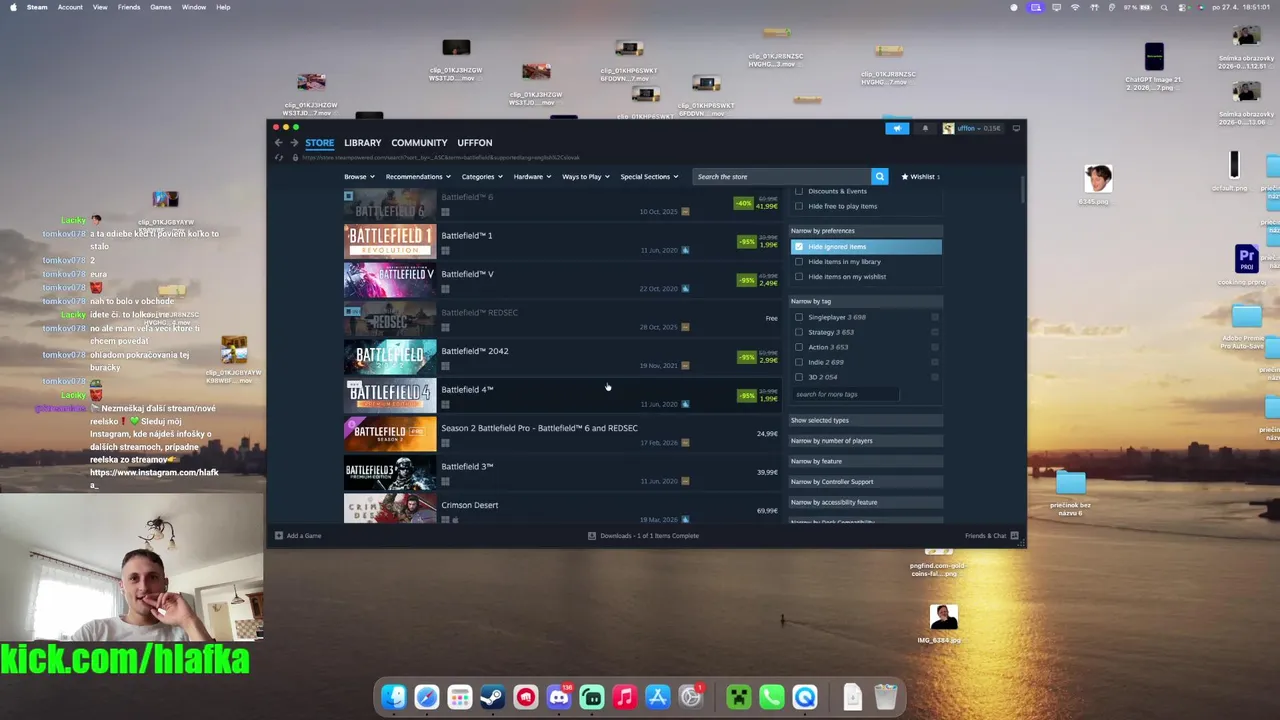Open the Categories dropdown
1280x720 pixels.
(x=482, y=177)
